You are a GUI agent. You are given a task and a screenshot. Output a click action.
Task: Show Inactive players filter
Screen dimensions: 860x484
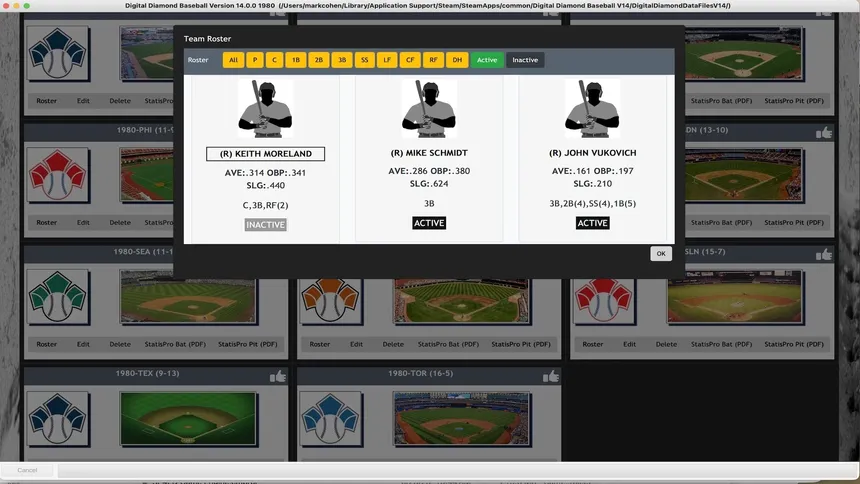[x=525, y=60]
